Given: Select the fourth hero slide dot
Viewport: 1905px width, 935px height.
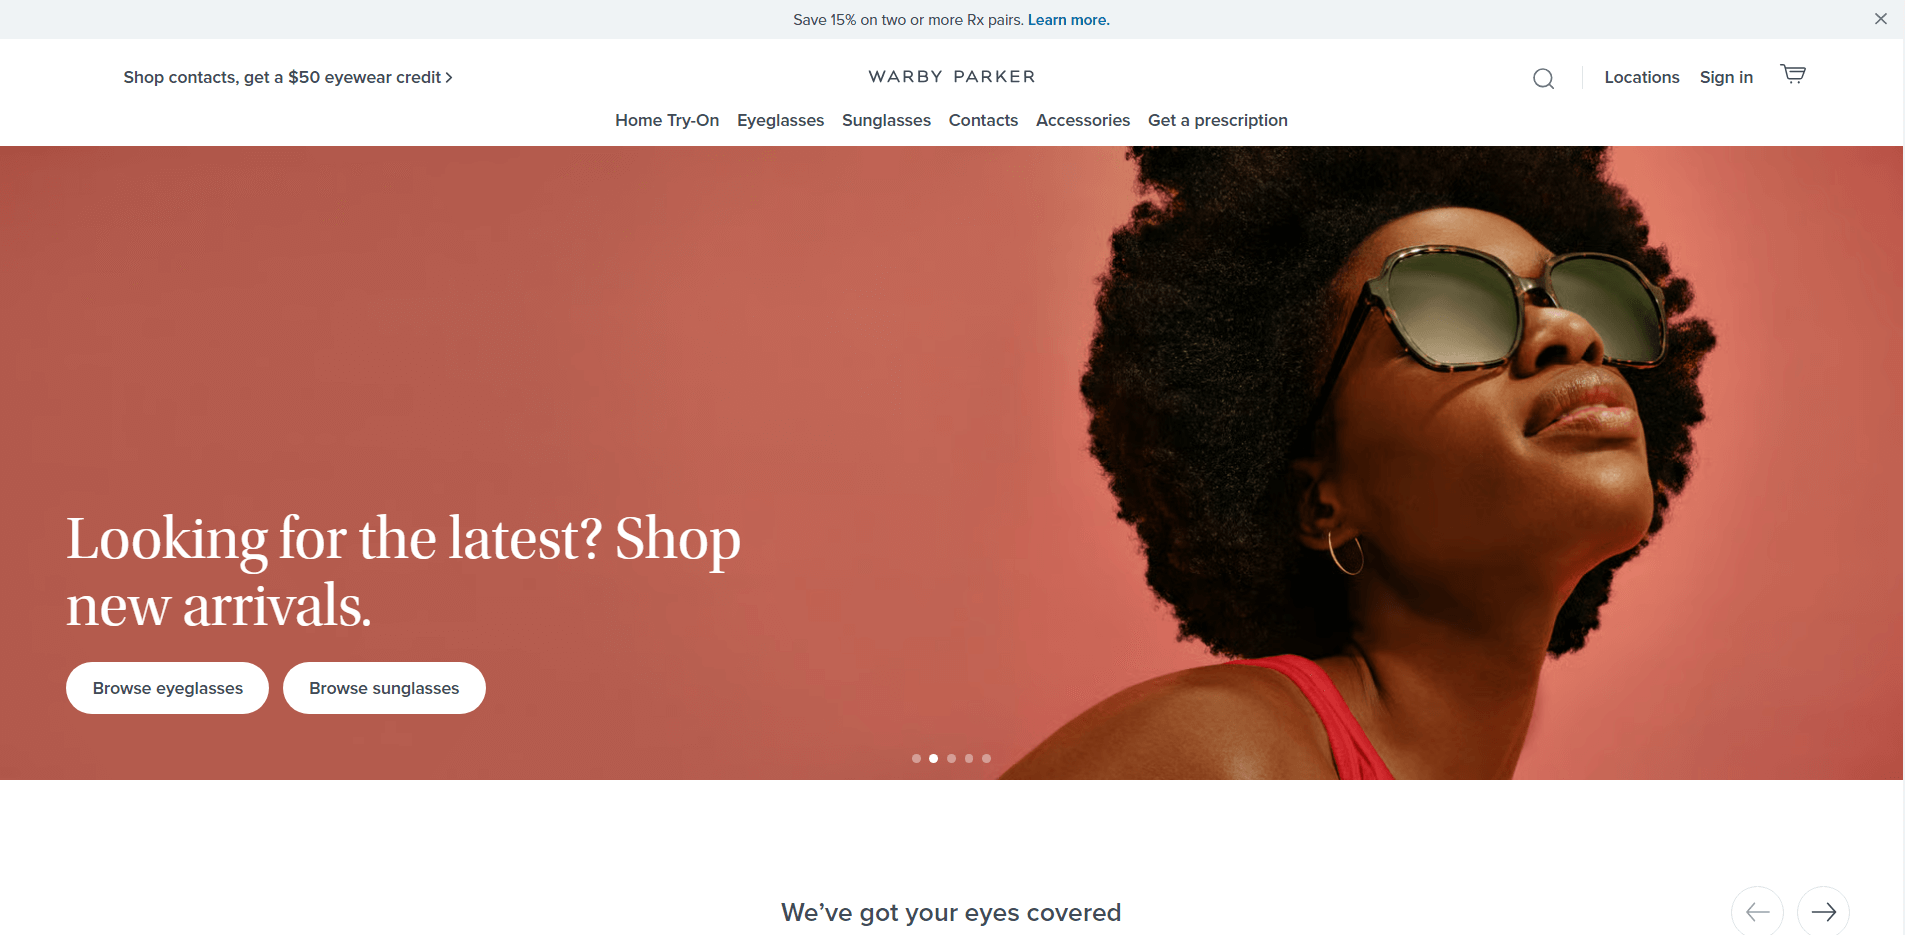Looking at the screenshot, I should tap(969, 758).
